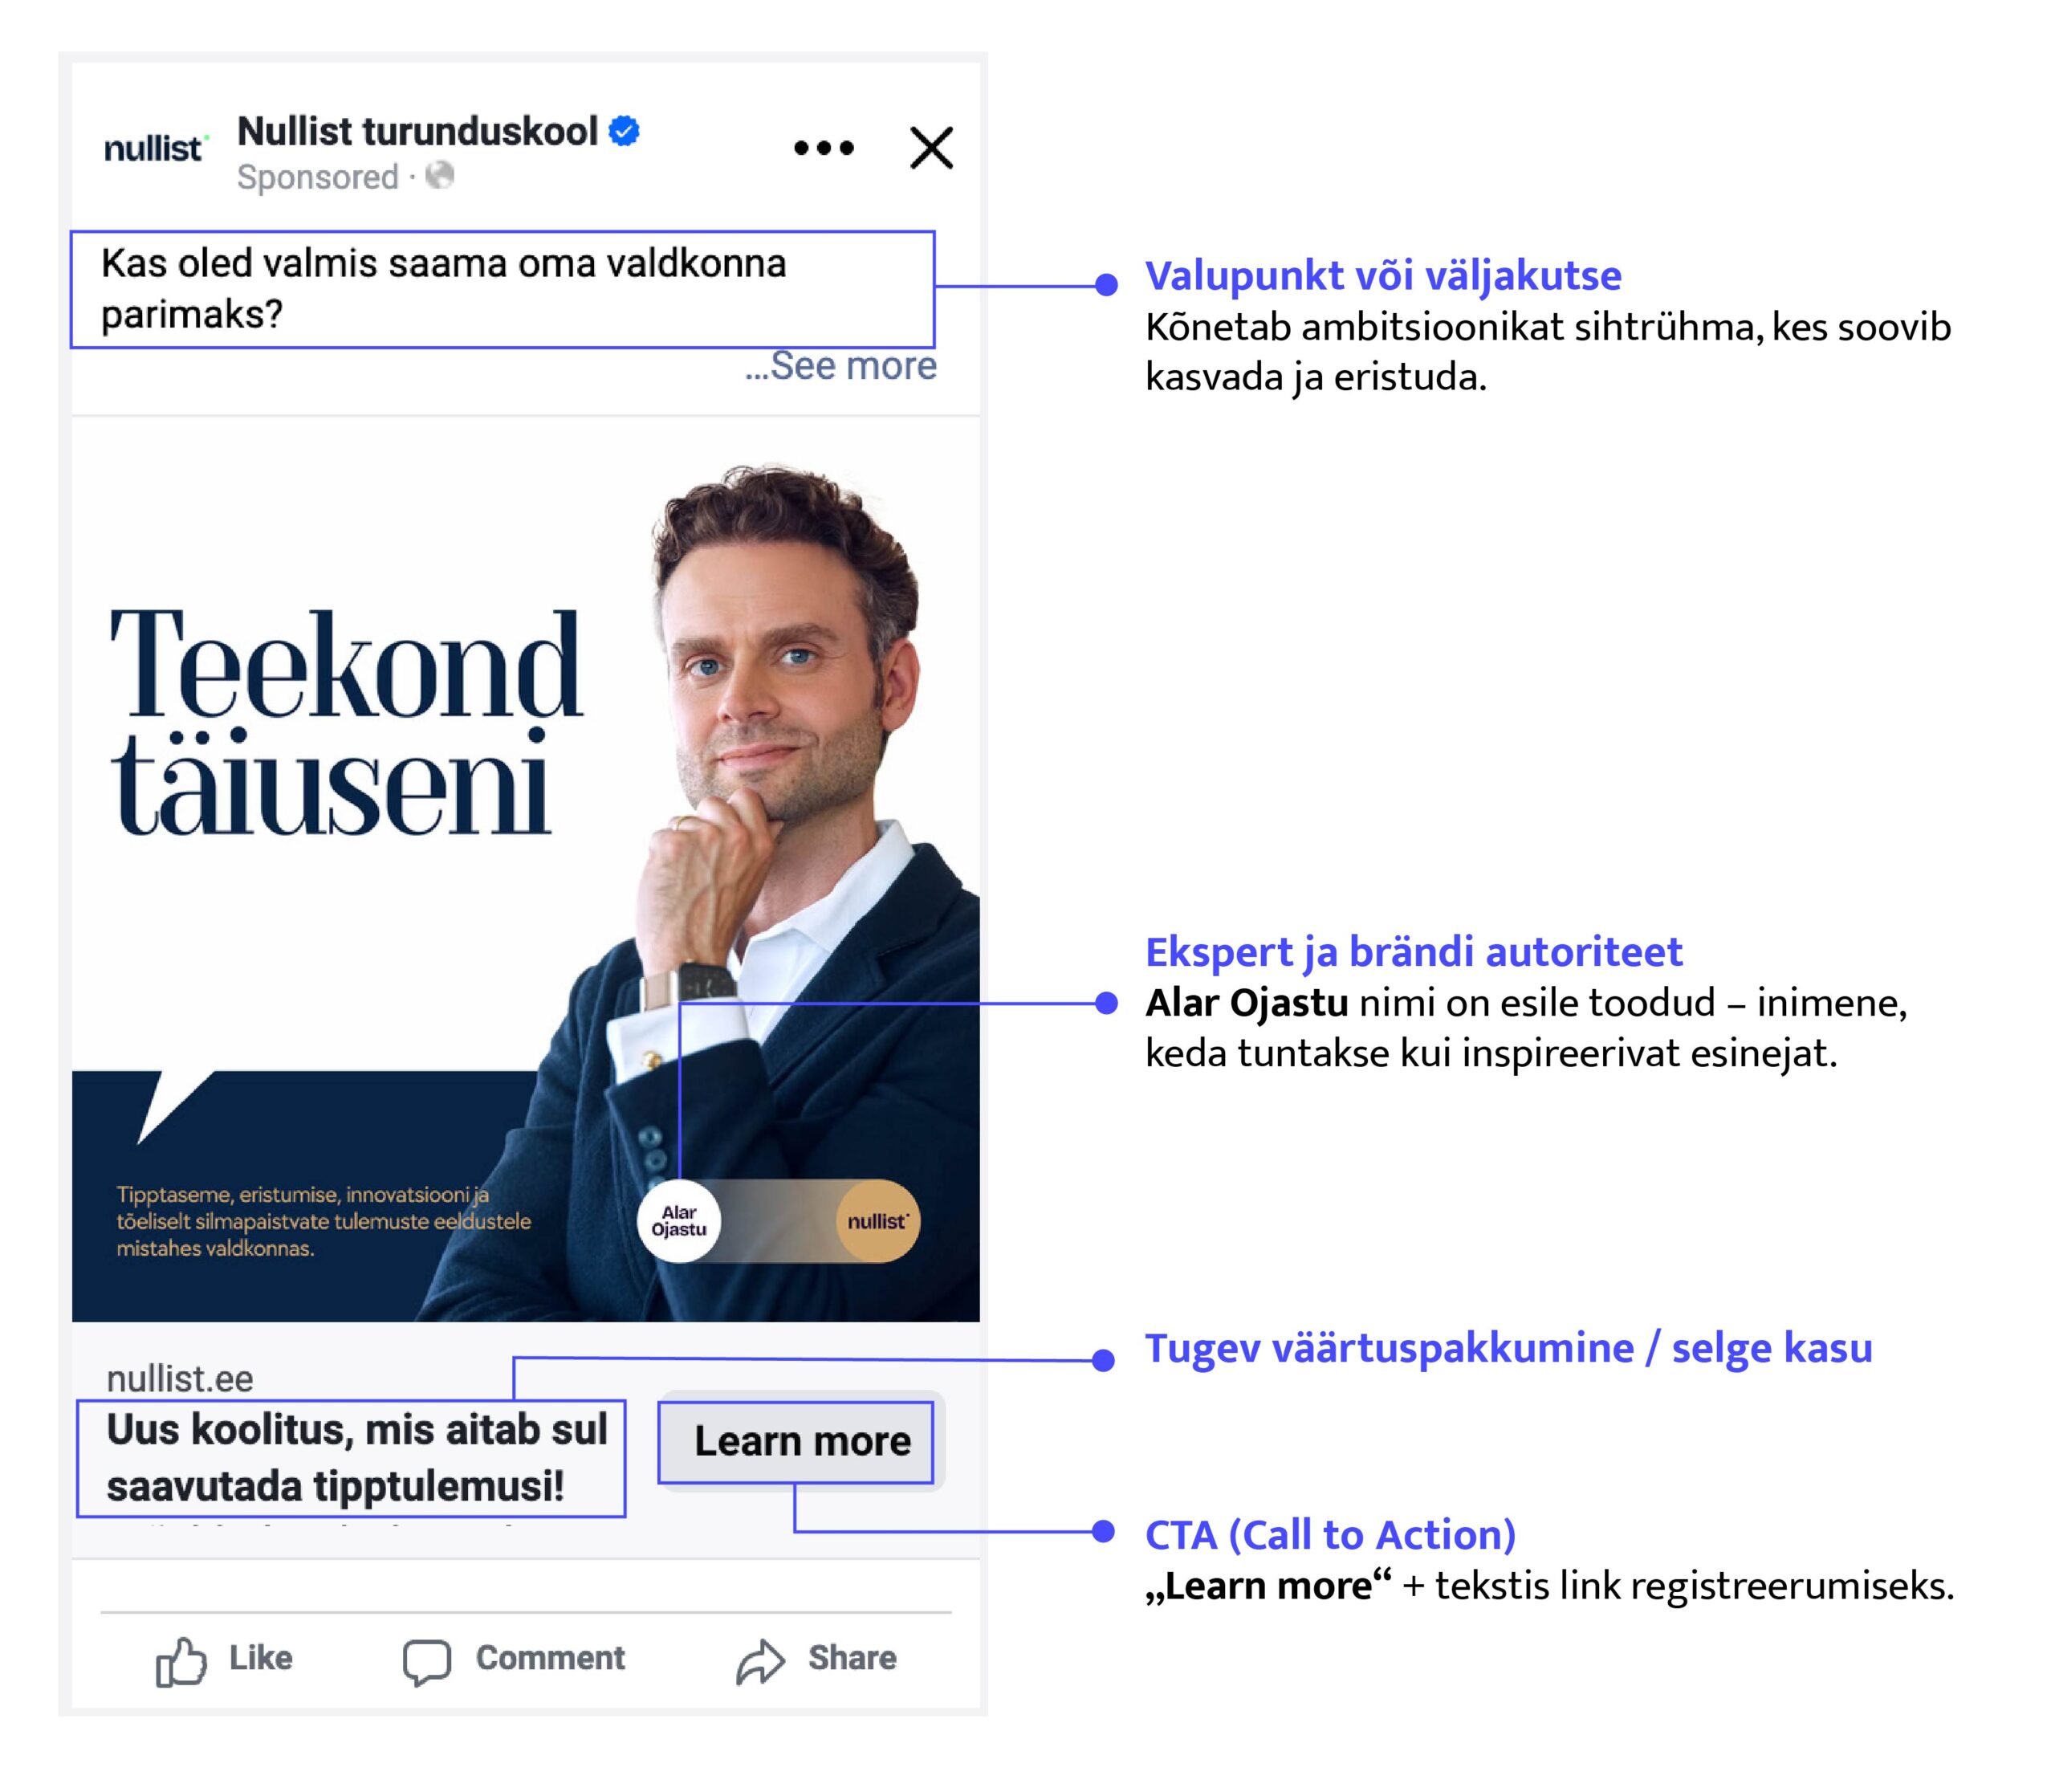
Task: Click the speech bubble Comment icon
Action: (x=427, y=1662)
